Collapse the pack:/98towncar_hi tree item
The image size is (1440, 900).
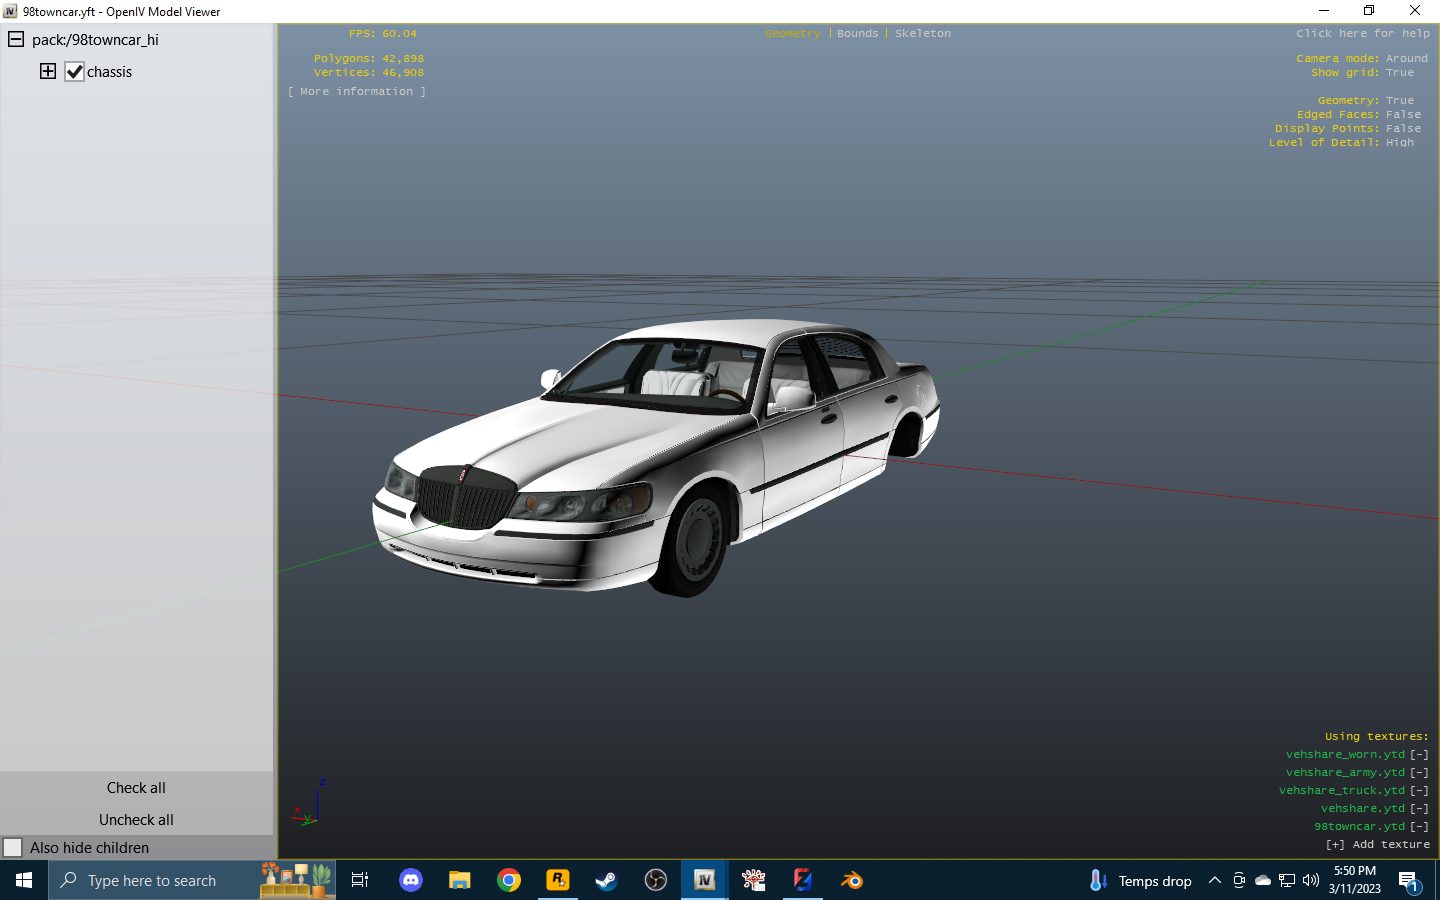[x=14, y=40]
